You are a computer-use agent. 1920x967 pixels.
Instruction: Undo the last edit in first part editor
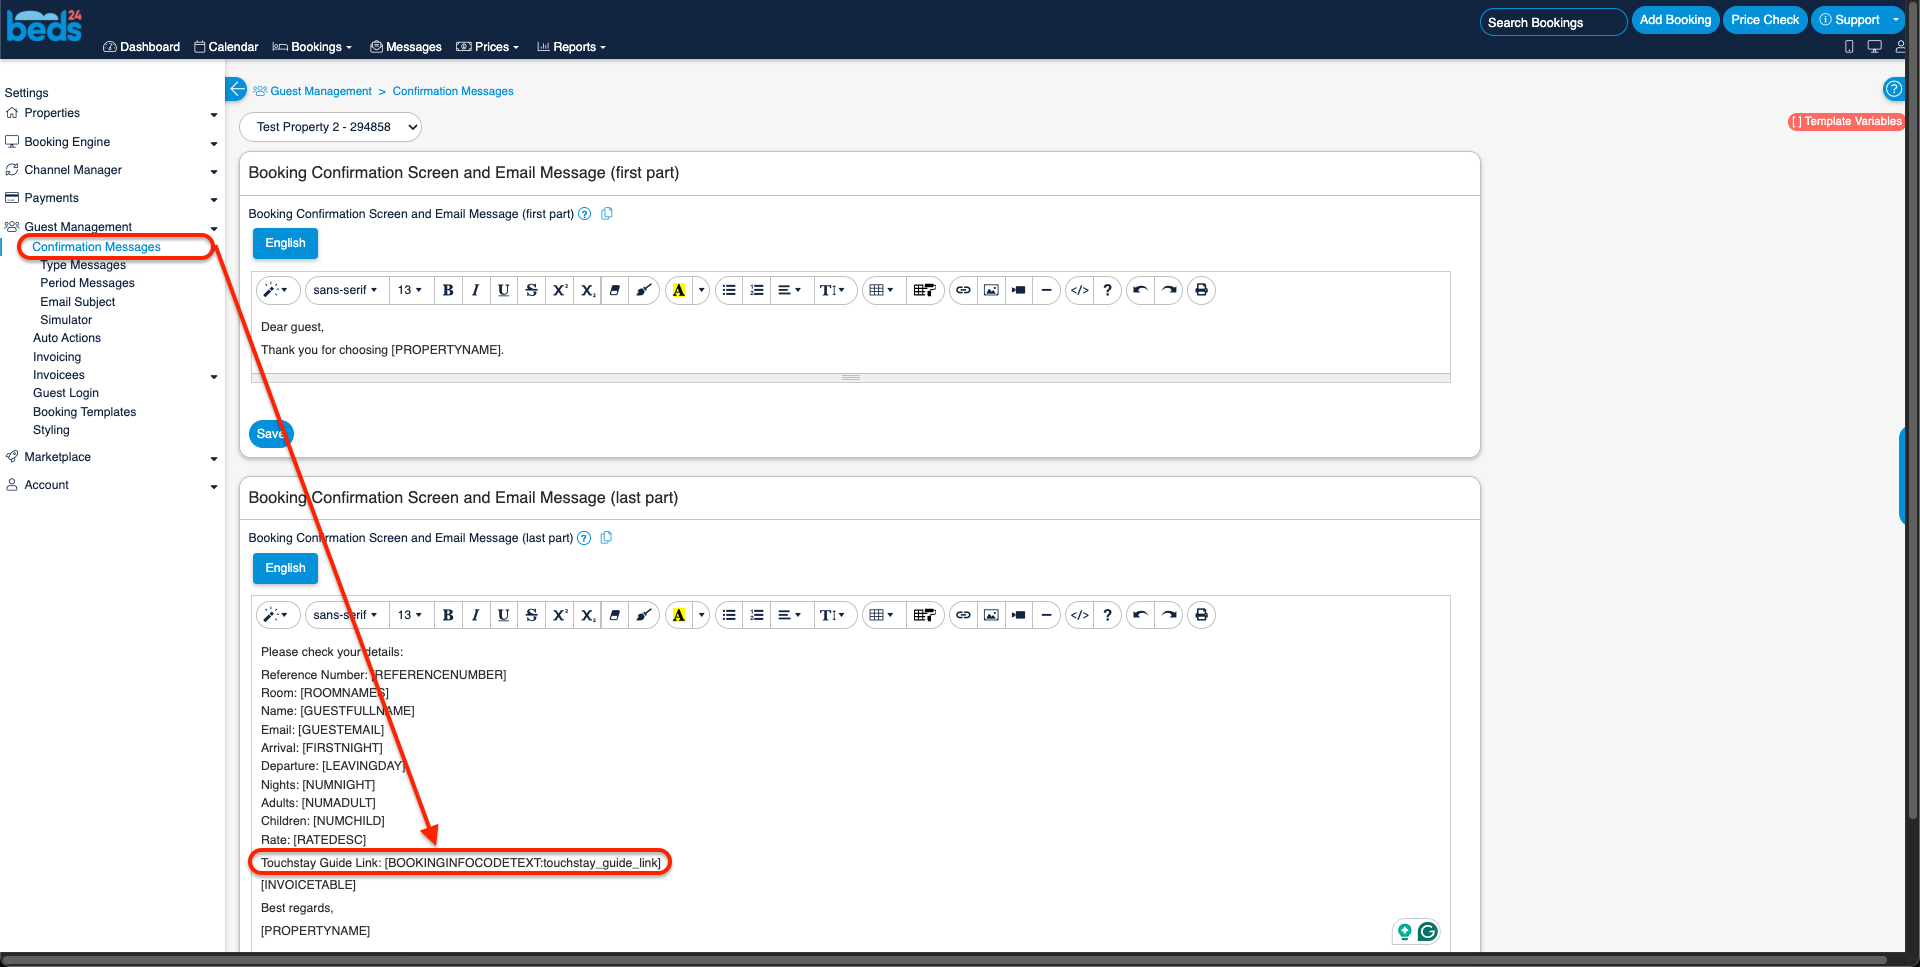click(1140, 290)
